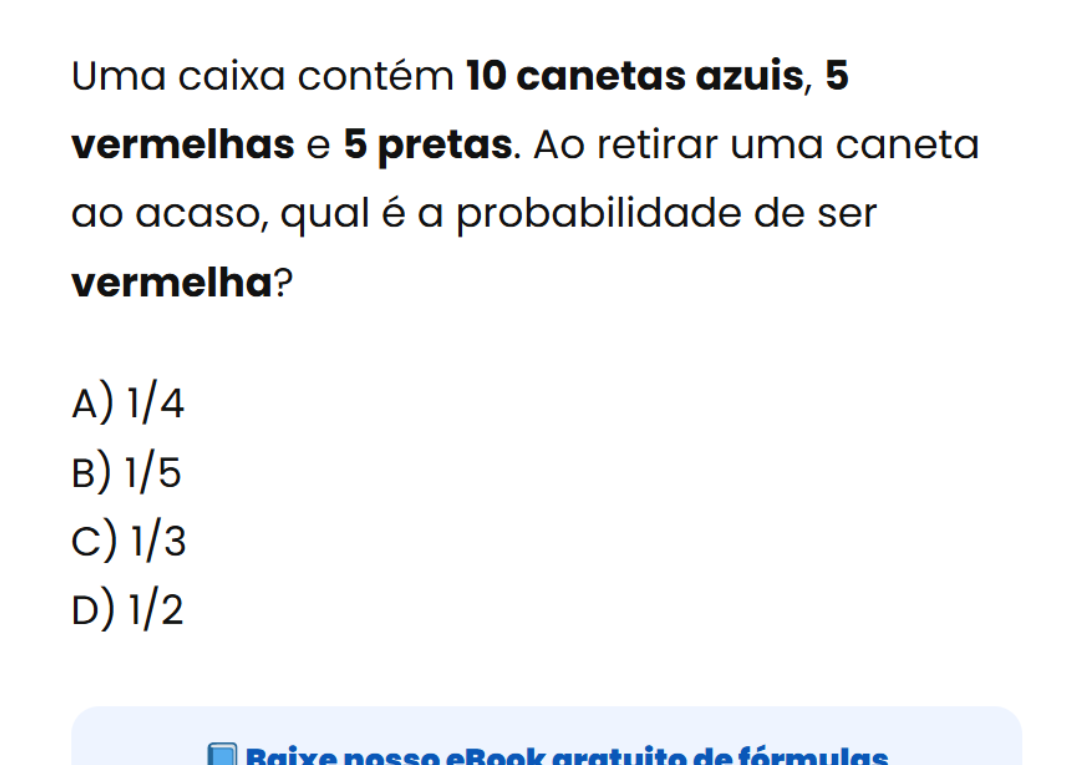Mark answer option D) 1/2
The width and height of the screenshot is (1080, 765).
click(x=128, y=610)
